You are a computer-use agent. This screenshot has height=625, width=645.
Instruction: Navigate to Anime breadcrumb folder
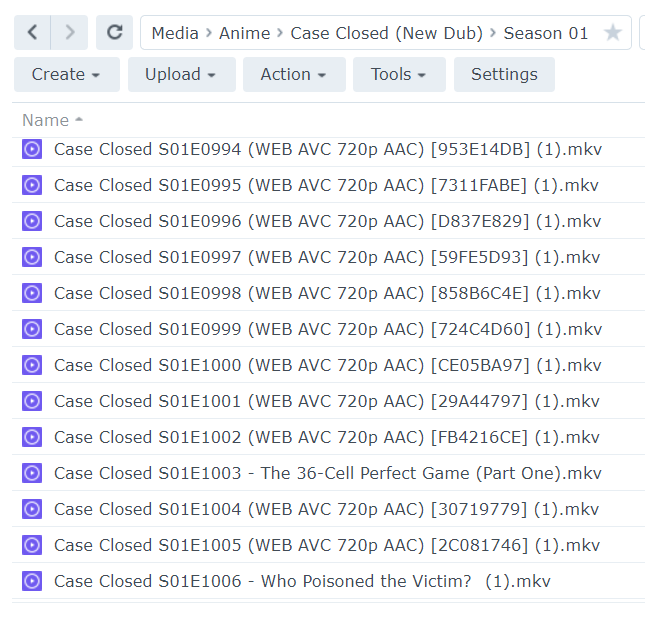(x=245, y=33)
